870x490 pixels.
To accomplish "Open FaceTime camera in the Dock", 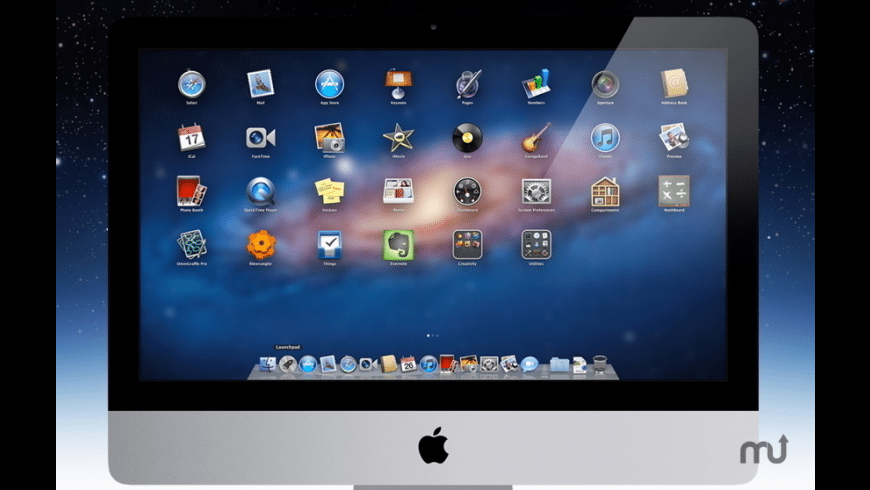I will tap(368, 365).
